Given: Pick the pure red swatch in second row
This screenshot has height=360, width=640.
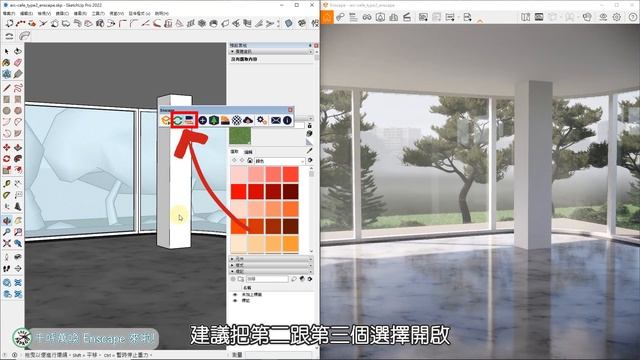Looking at the screenshot, I should click(239, 191).
